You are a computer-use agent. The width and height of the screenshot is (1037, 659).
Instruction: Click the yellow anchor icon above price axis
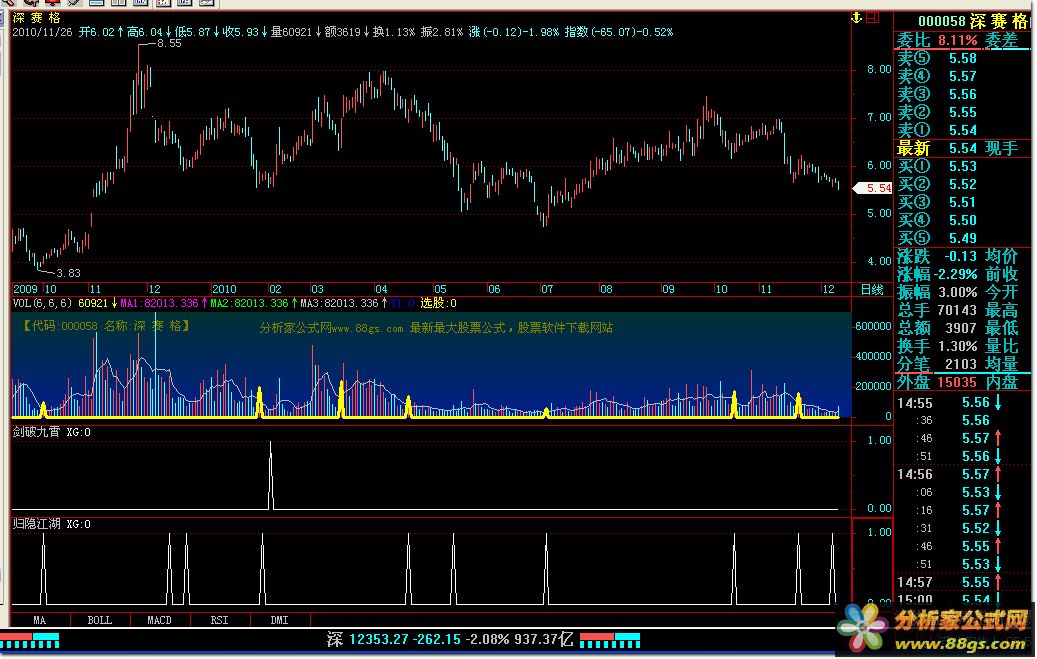(857, 18)
